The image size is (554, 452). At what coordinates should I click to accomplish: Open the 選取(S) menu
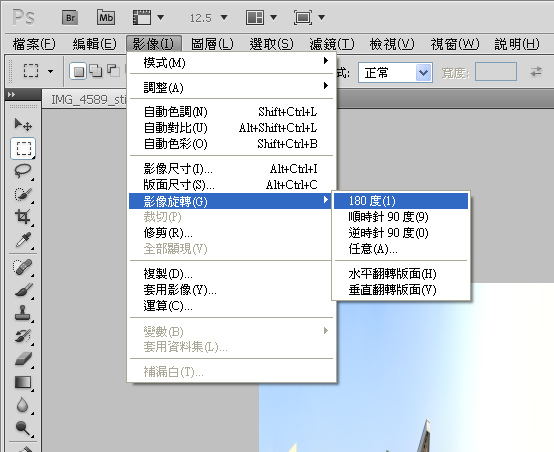pyautogui.click(x=271, y=44)
